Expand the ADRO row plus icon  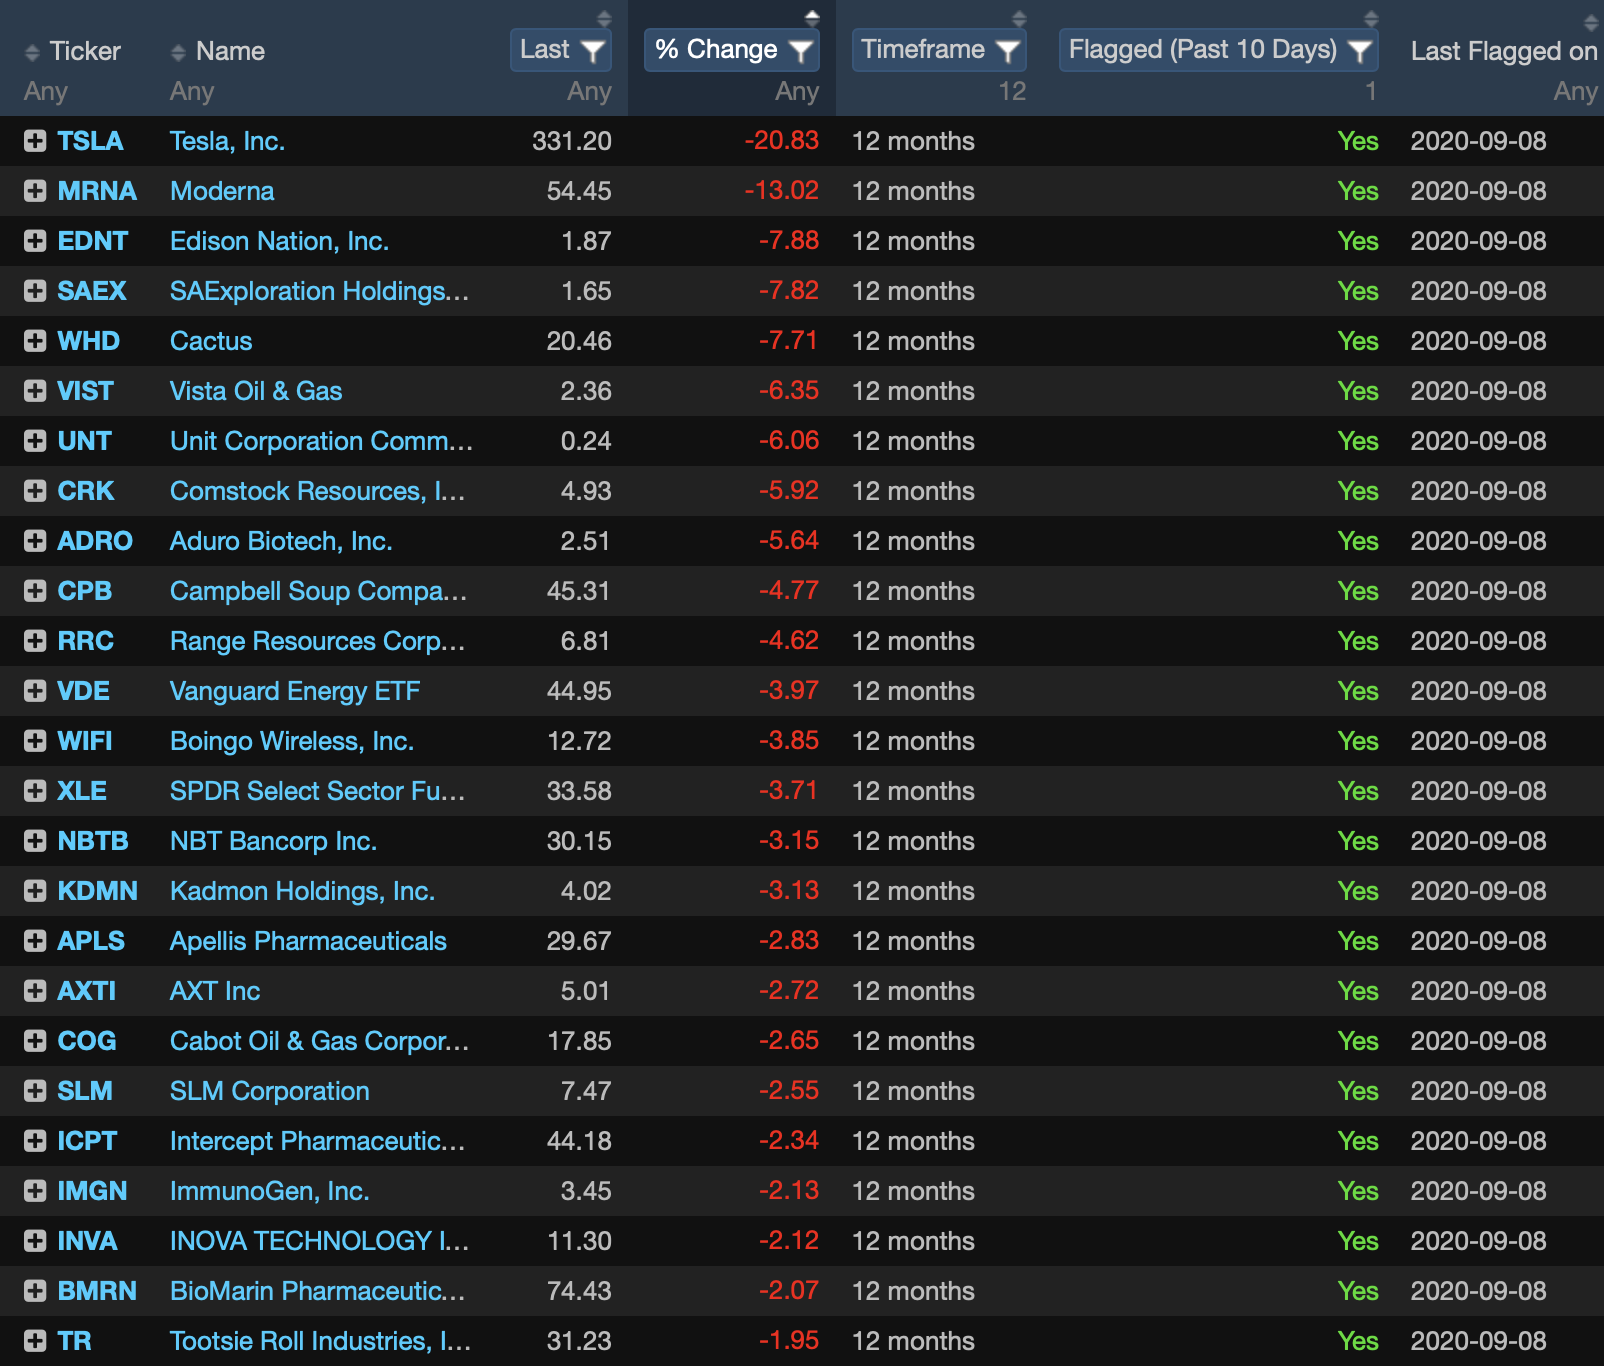[35, 541]
